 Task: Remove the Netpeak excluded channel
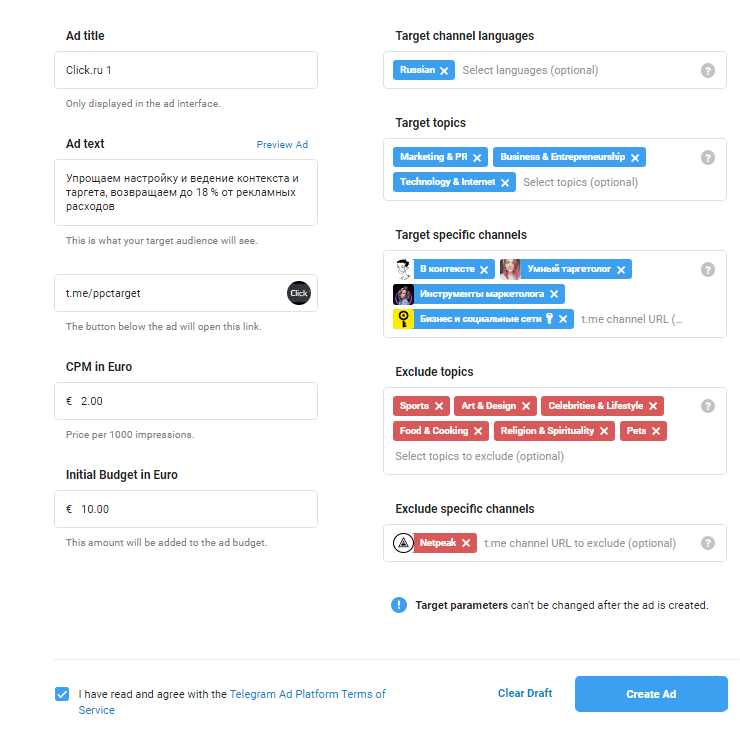pos(466,543)
